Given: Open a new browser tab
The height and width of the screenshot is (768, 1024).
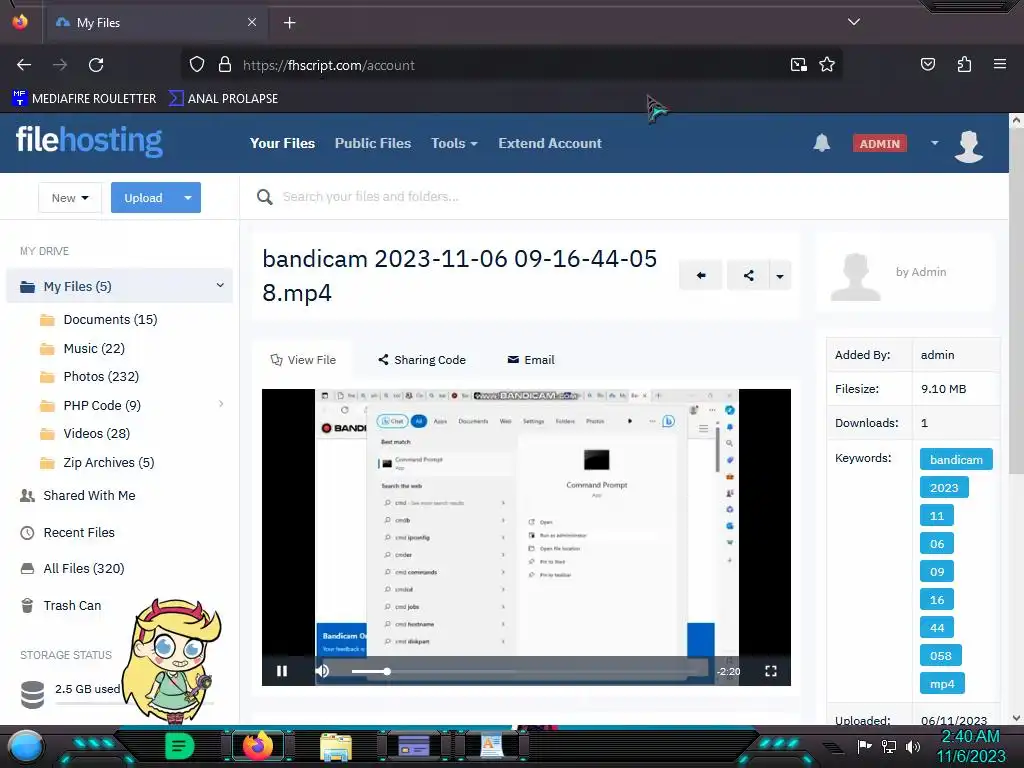Looking at the screenshot, I should click(289, 23).
